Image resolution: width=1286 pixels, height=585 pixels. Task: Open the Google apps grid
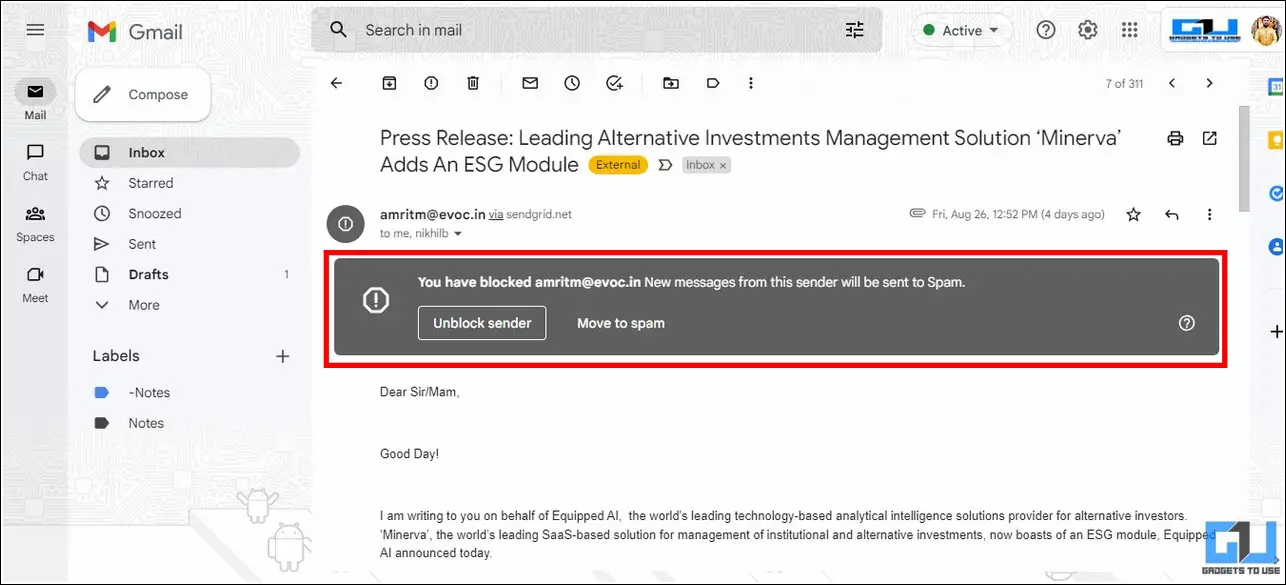[x=1130, y=30]
